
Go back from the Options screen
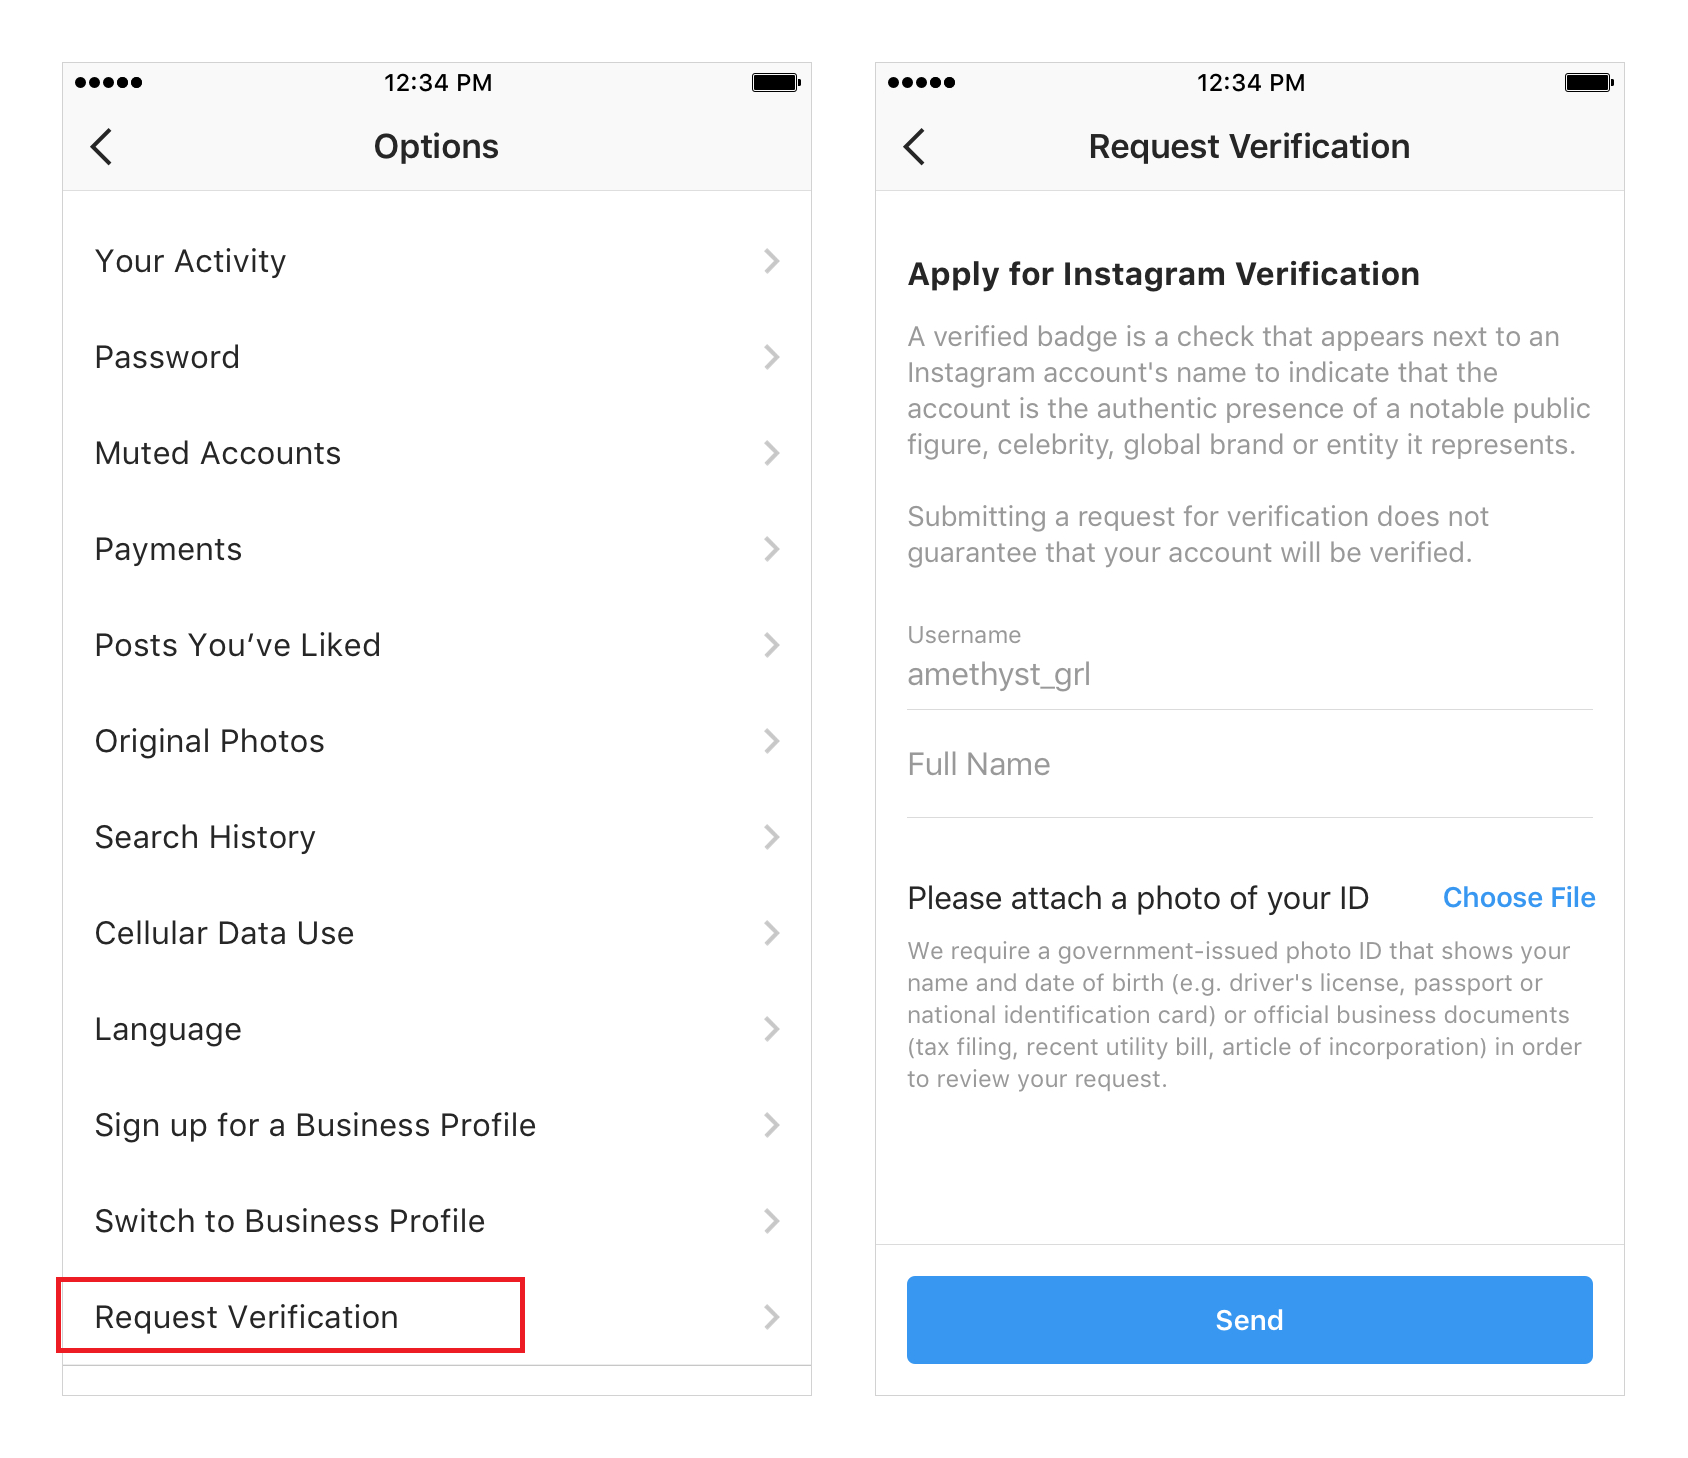pos(101,147)
